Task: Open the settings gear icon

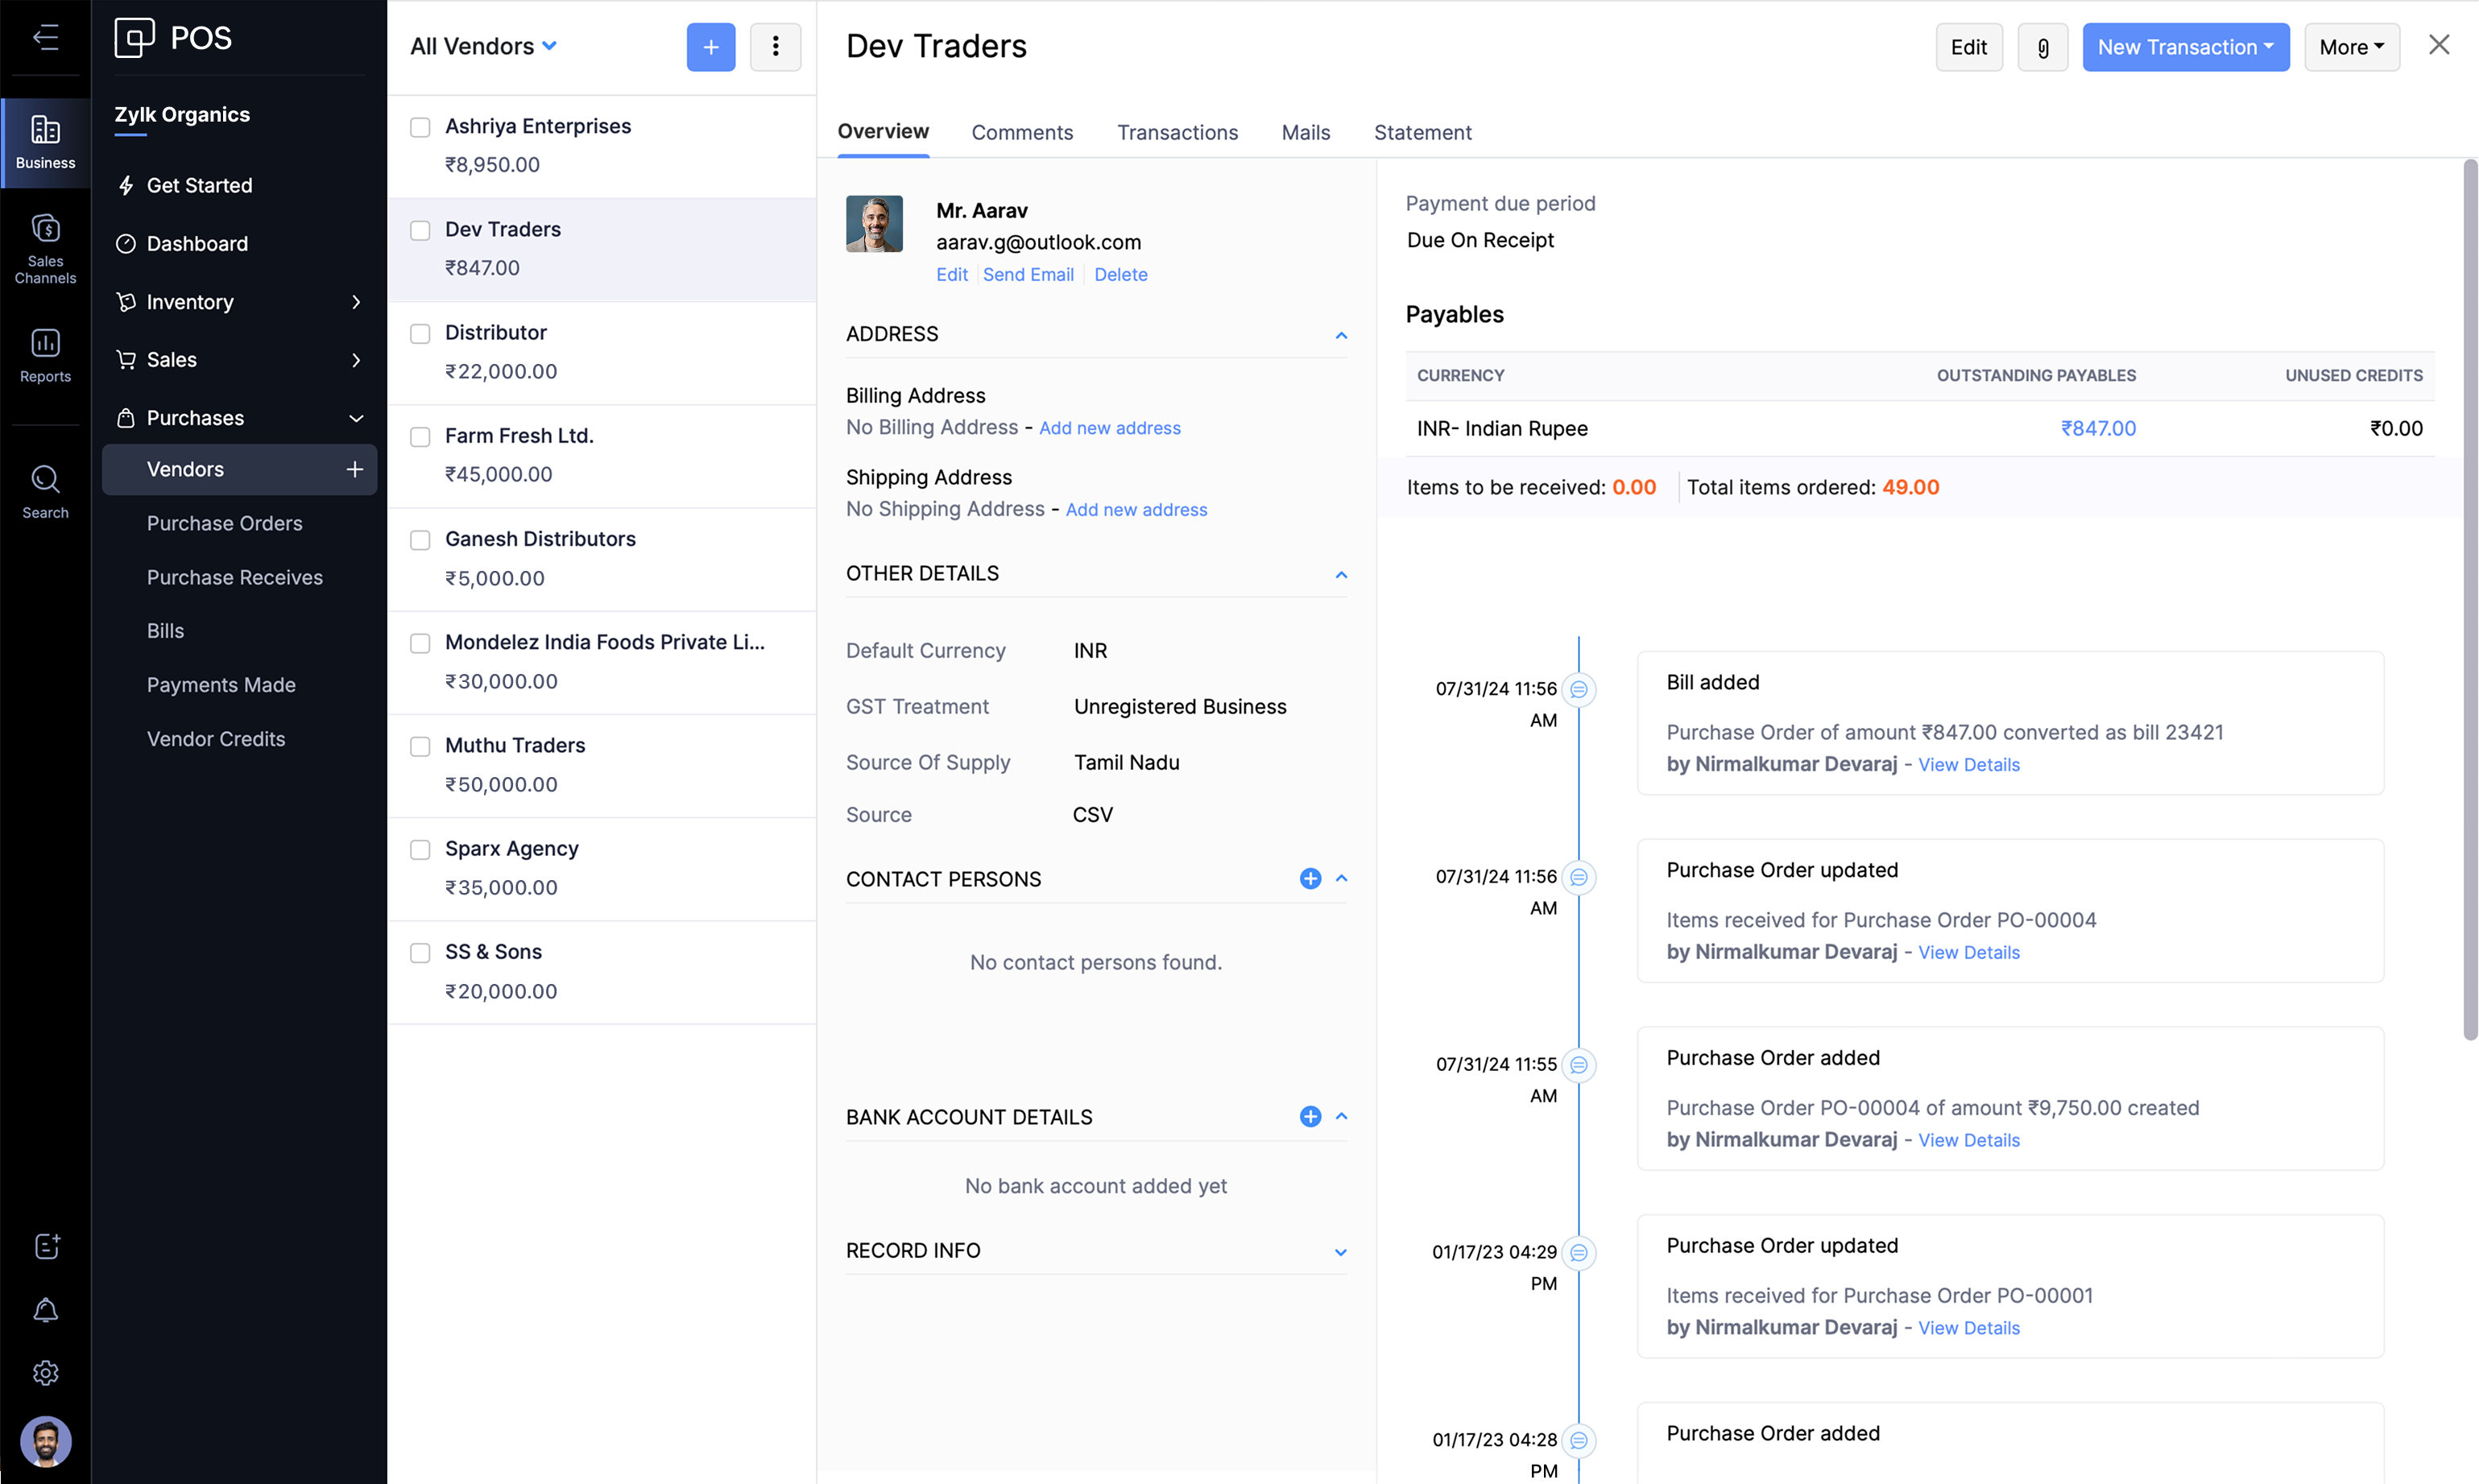Action: pos(46,1373)
